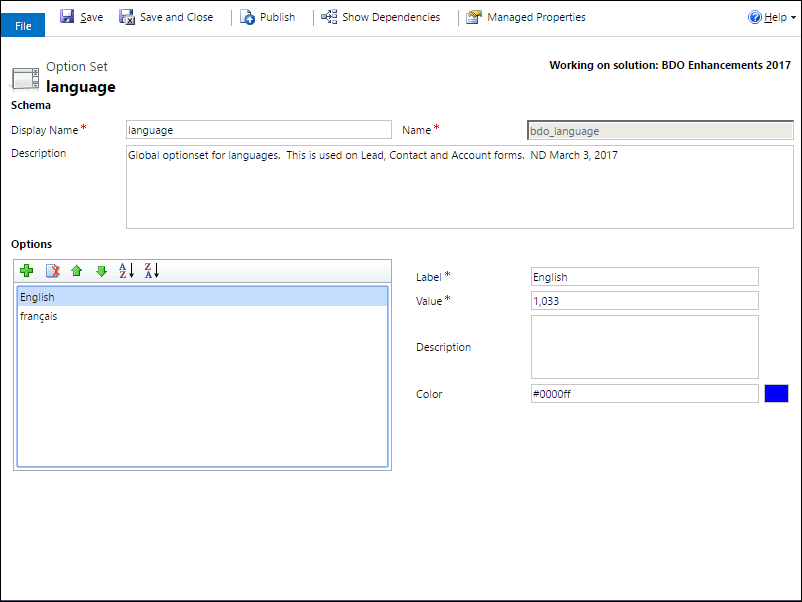Move English option up with green arrow
The width and height of the screenshot is (802, 602).
coord(76,270)
